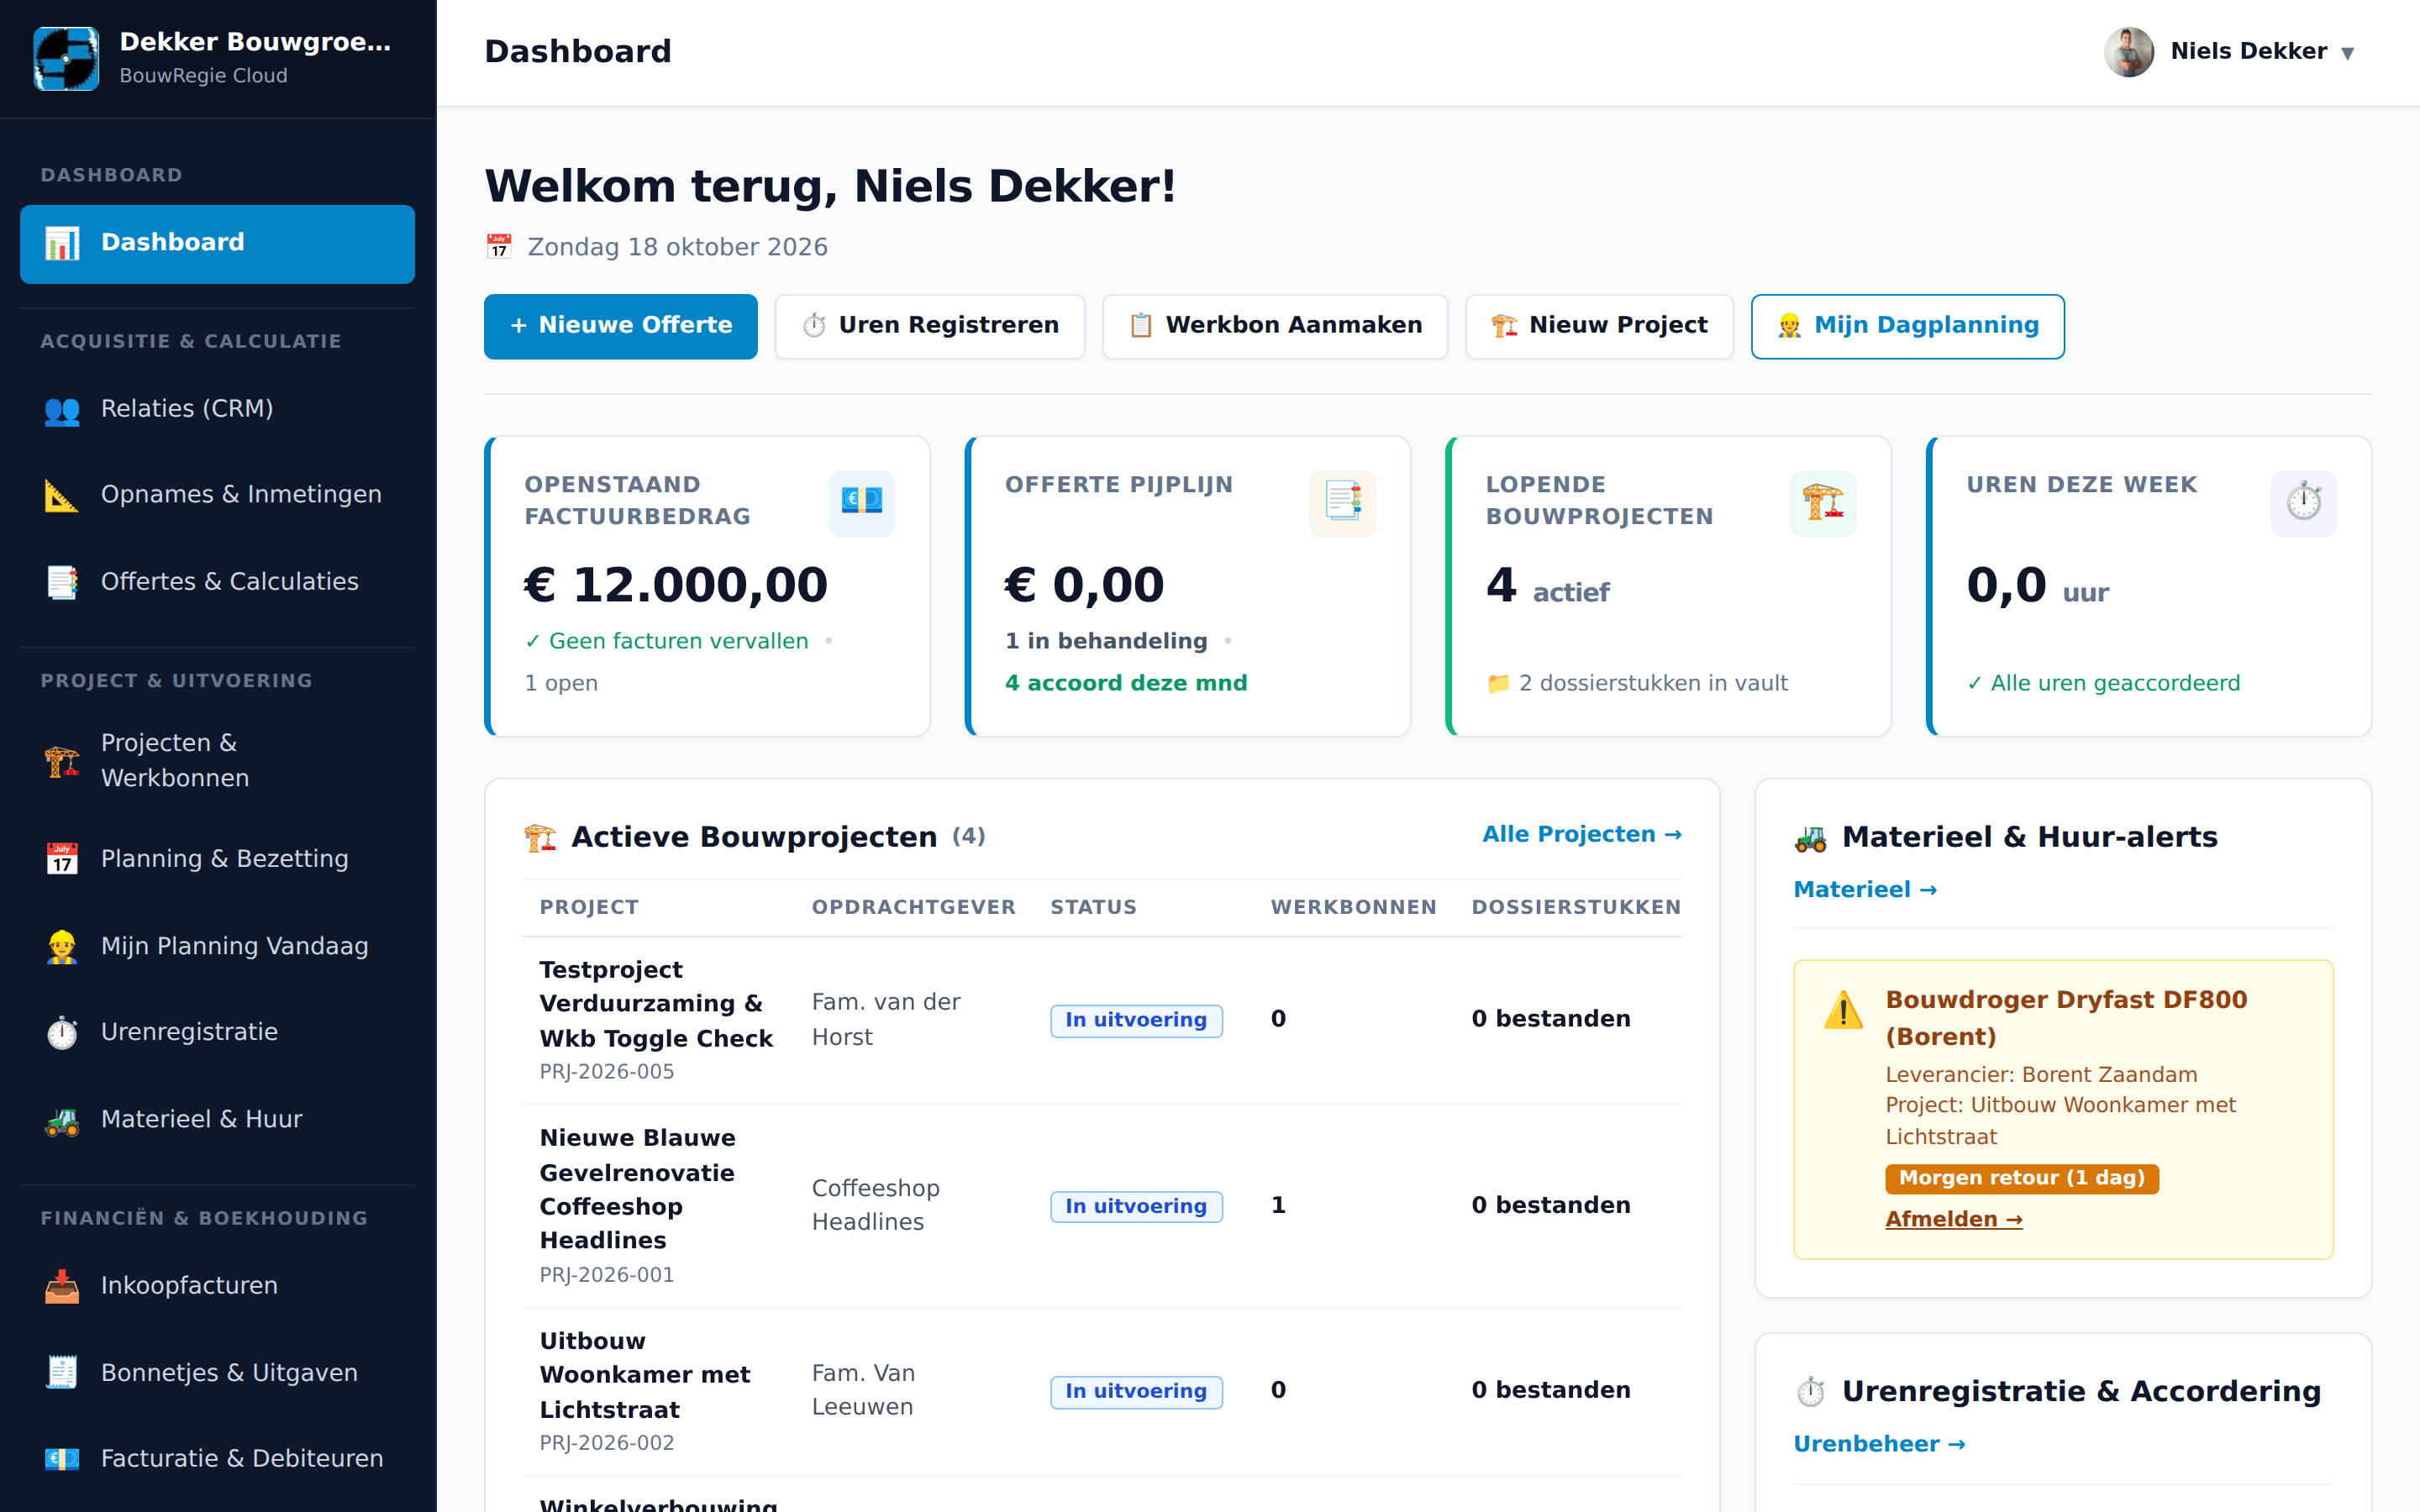Click 'Alle uren geaccordeerd' status
2420x1512 pixels.
coord(2103,683)
